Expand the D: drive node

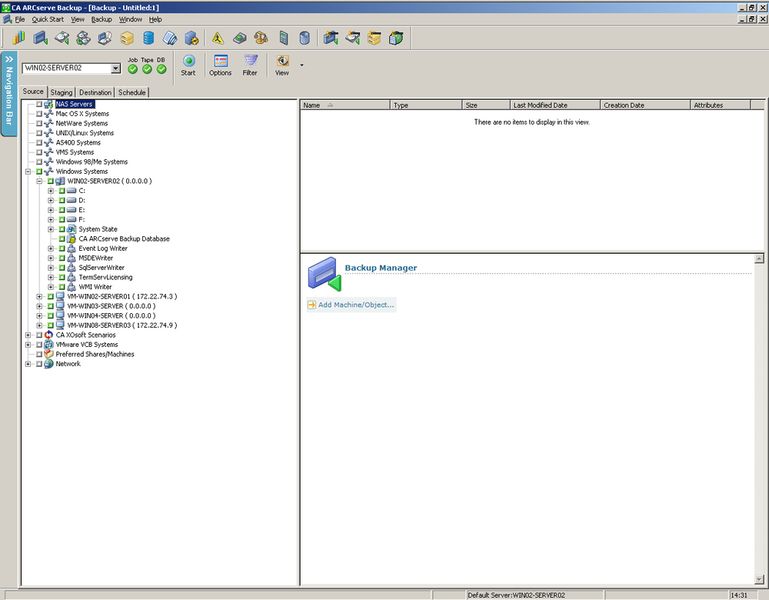coord(51,200)
